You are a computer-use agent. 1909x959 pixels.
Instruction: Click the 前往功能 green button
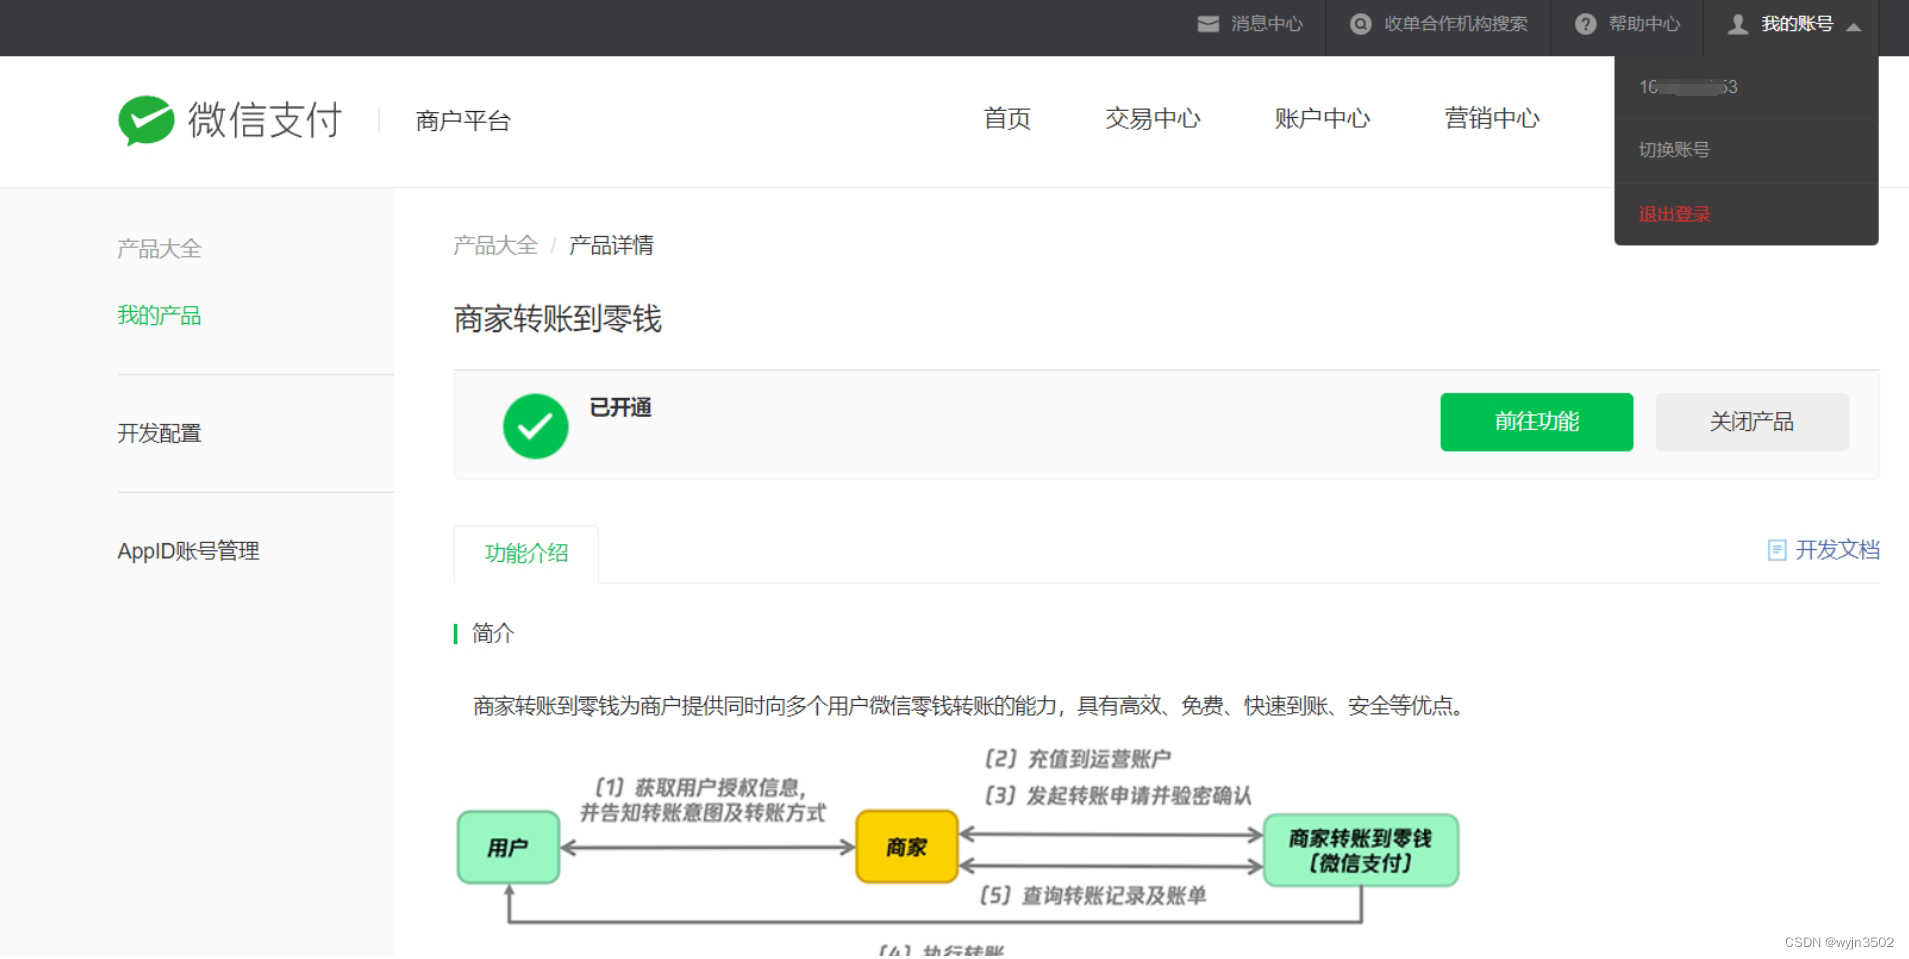click(x=1536, y=422)
